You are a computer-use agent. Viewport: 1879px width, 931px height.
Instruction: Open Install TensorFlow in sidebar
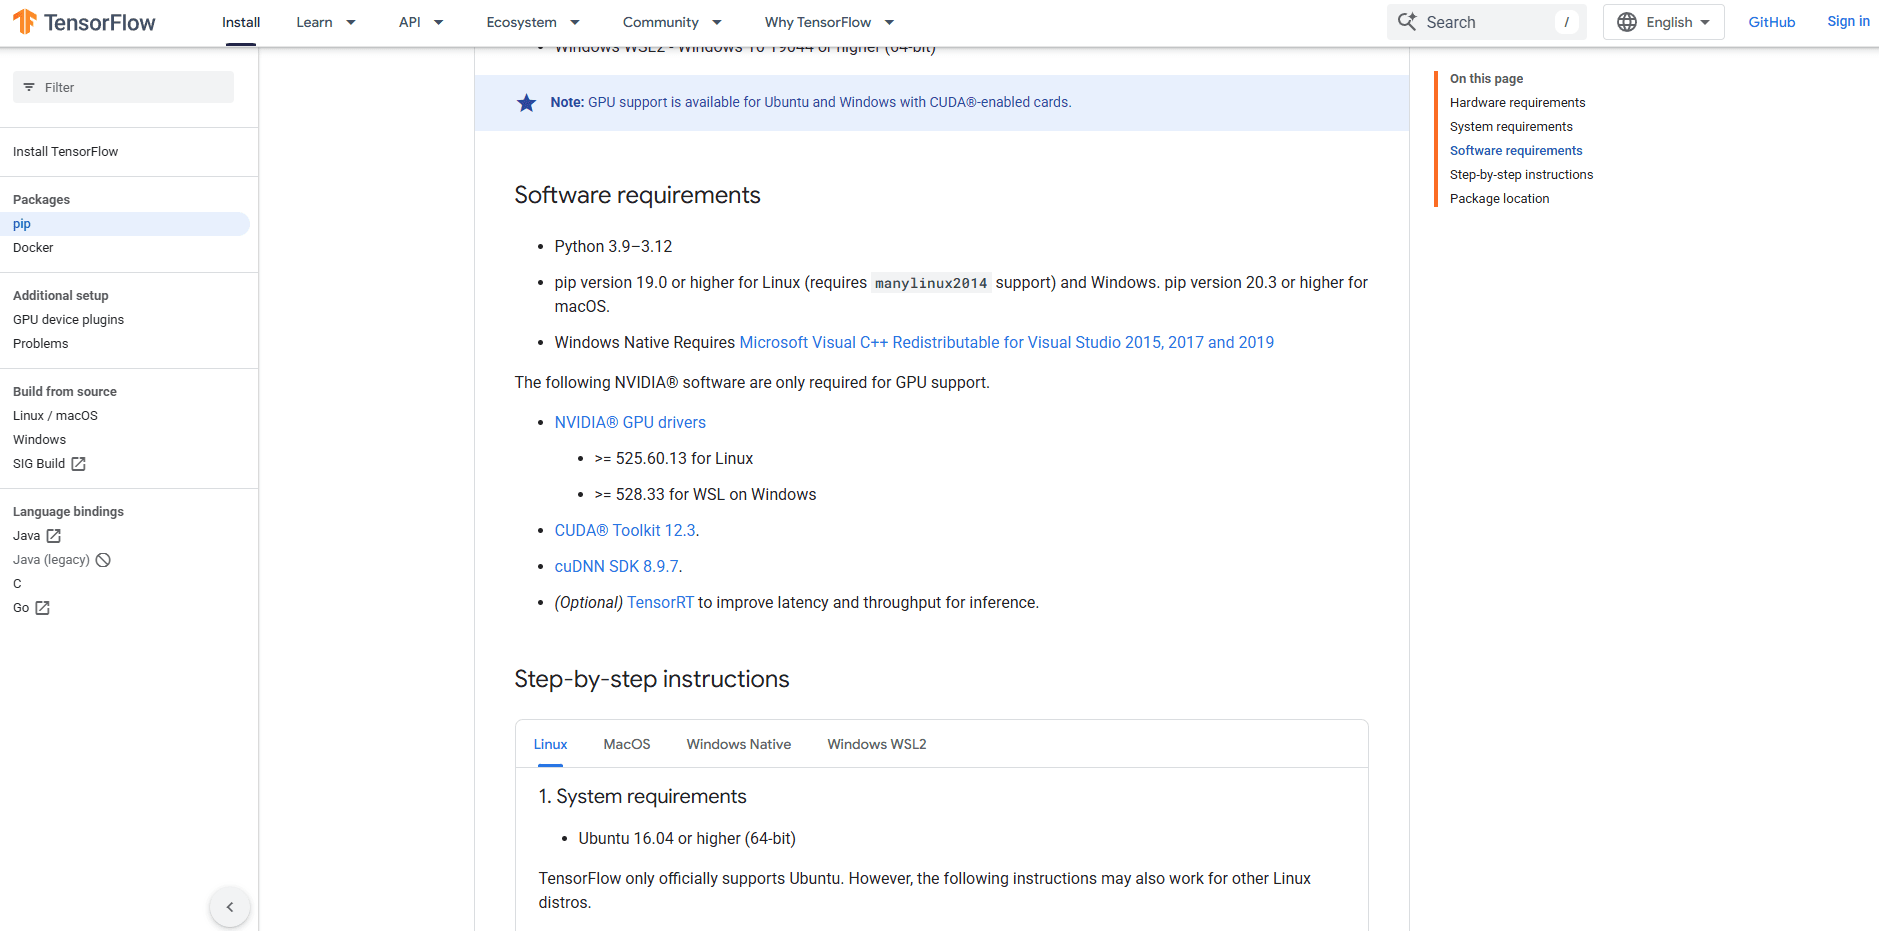pos(65,152)
